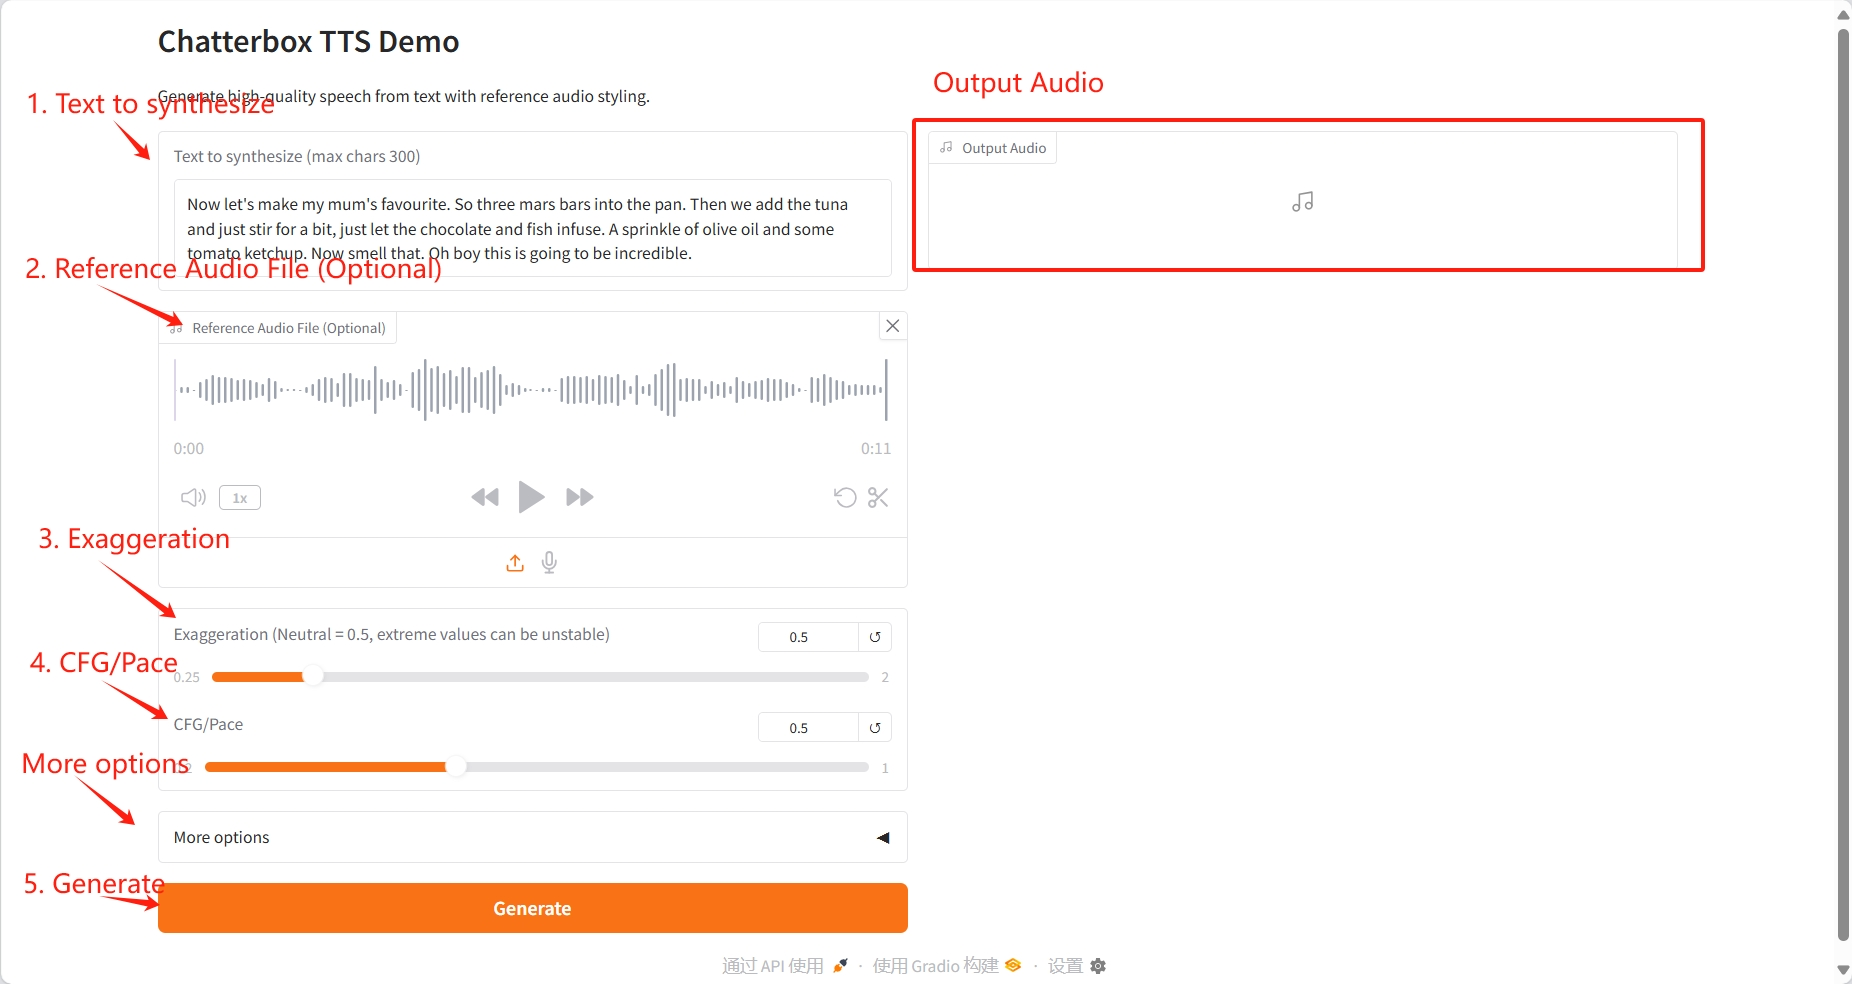The image size is (1852, 984).
Task: Click the fast-forward button in audio player
Action: click(579, 497)
